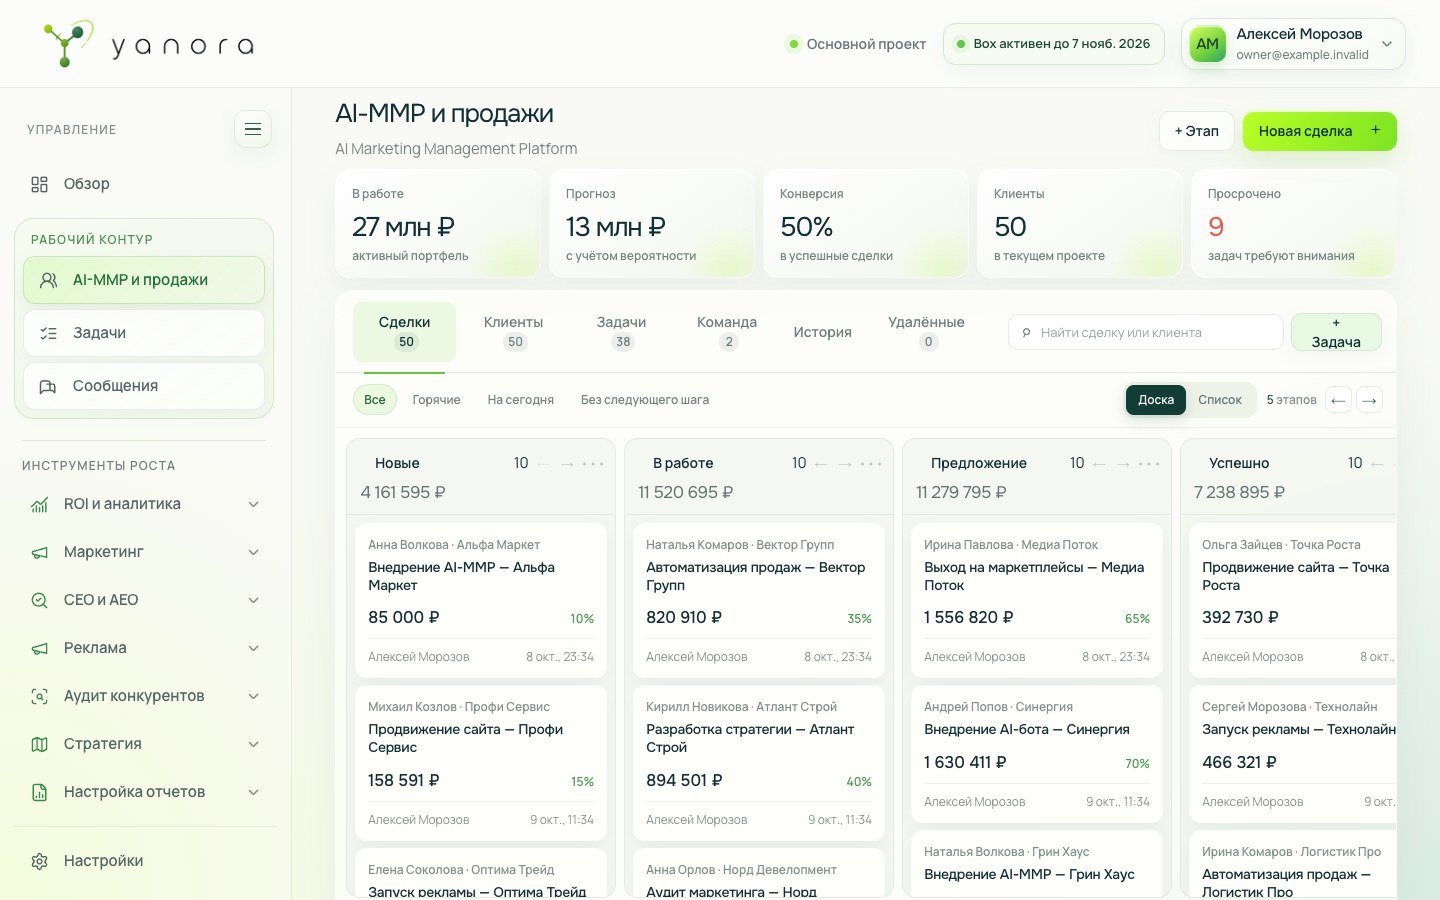Click the AM user avatar
Image resolution: width=1440 pixels, height=900 pixels.
[x=1208, y=44]
